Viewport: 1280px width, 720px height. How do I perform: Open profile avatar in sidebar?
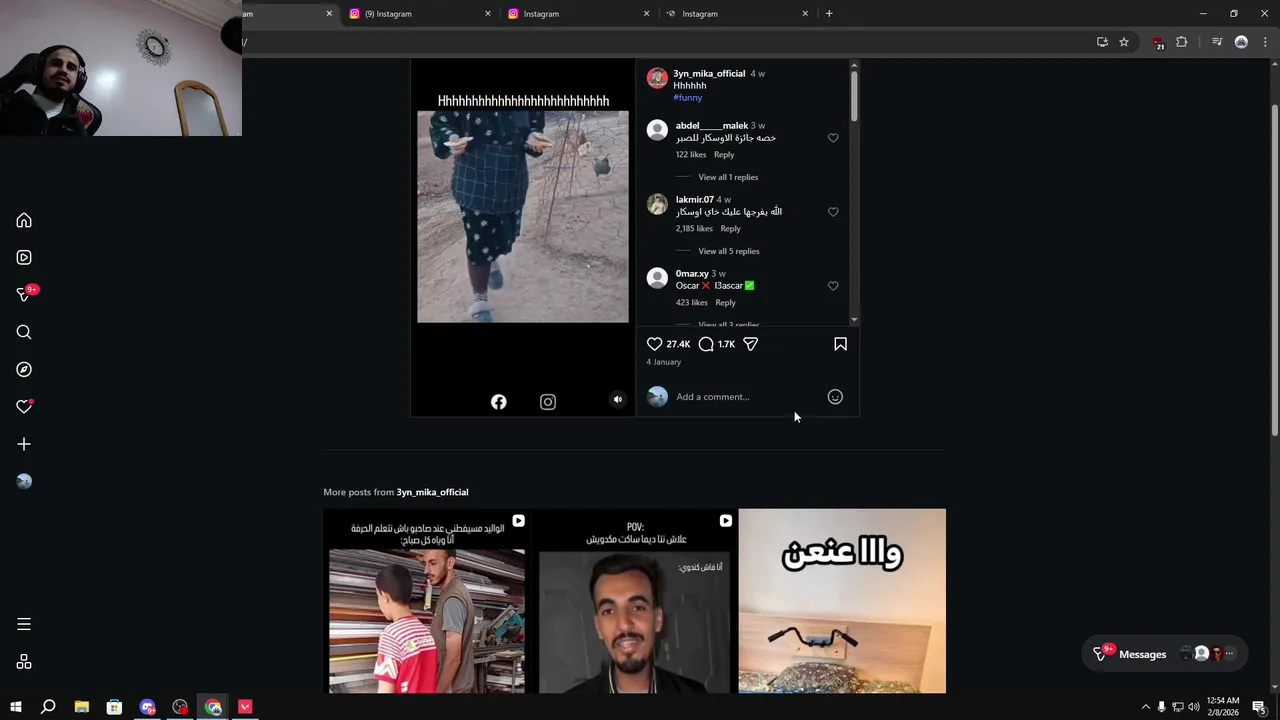[x=24, y=481]
